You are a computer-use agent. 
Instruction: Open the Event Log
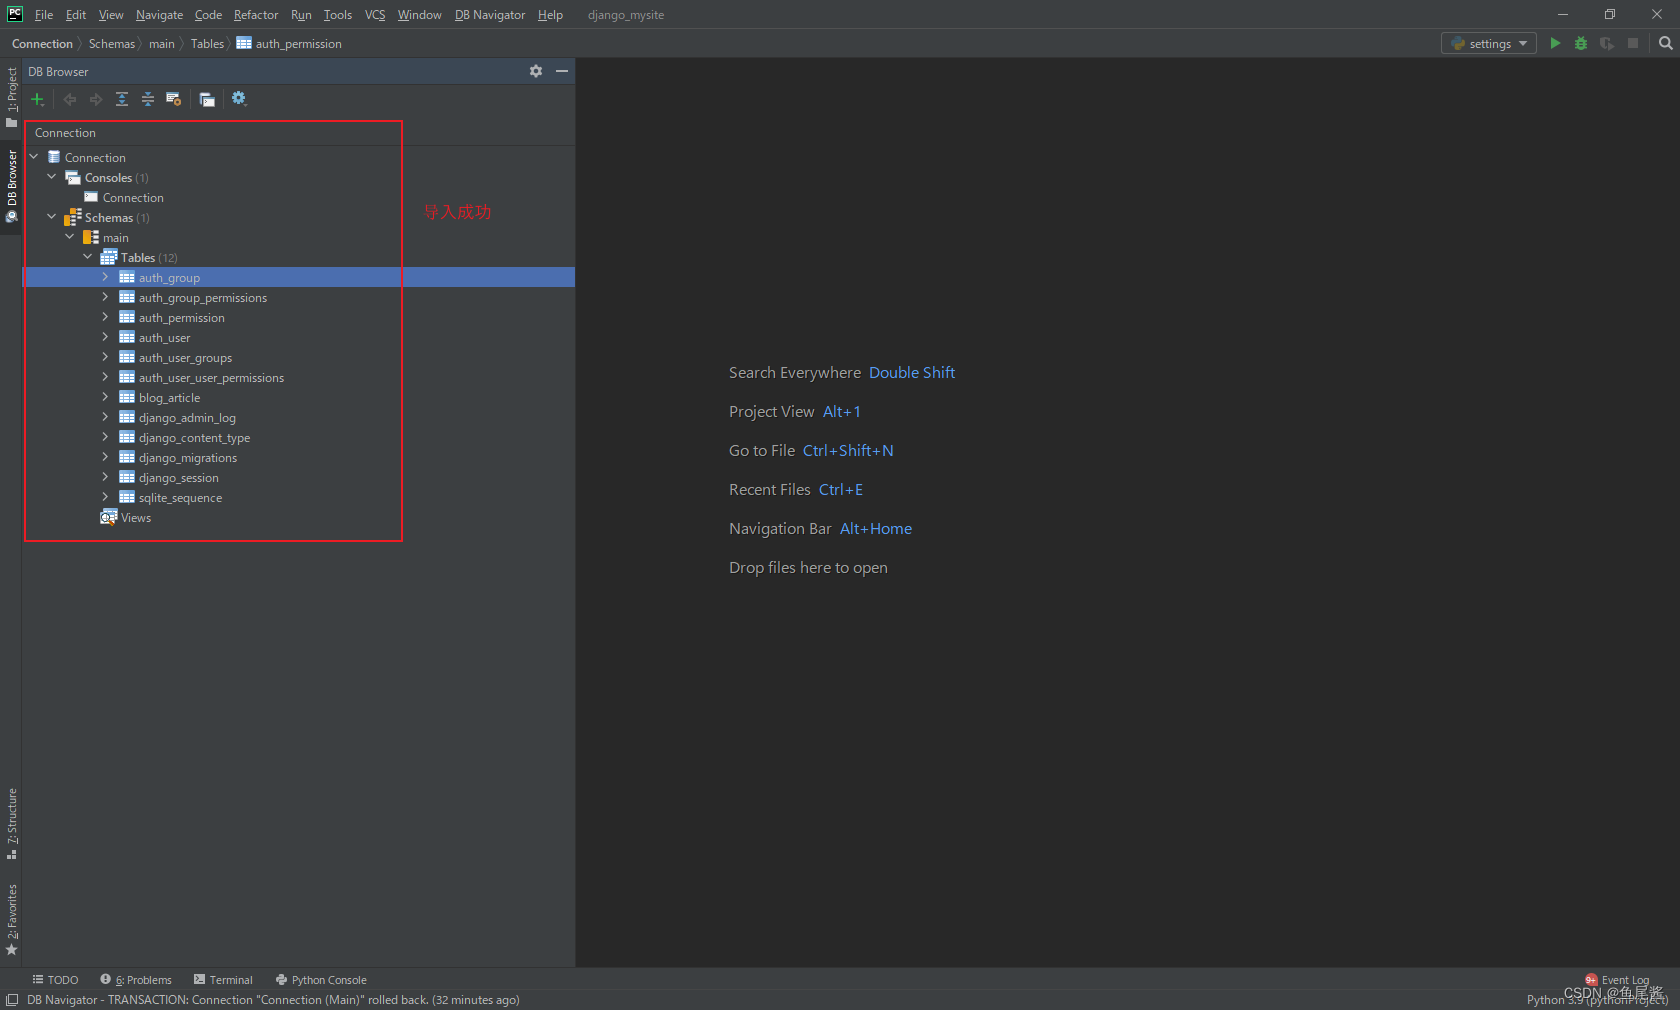click(x=1617, y=980)
